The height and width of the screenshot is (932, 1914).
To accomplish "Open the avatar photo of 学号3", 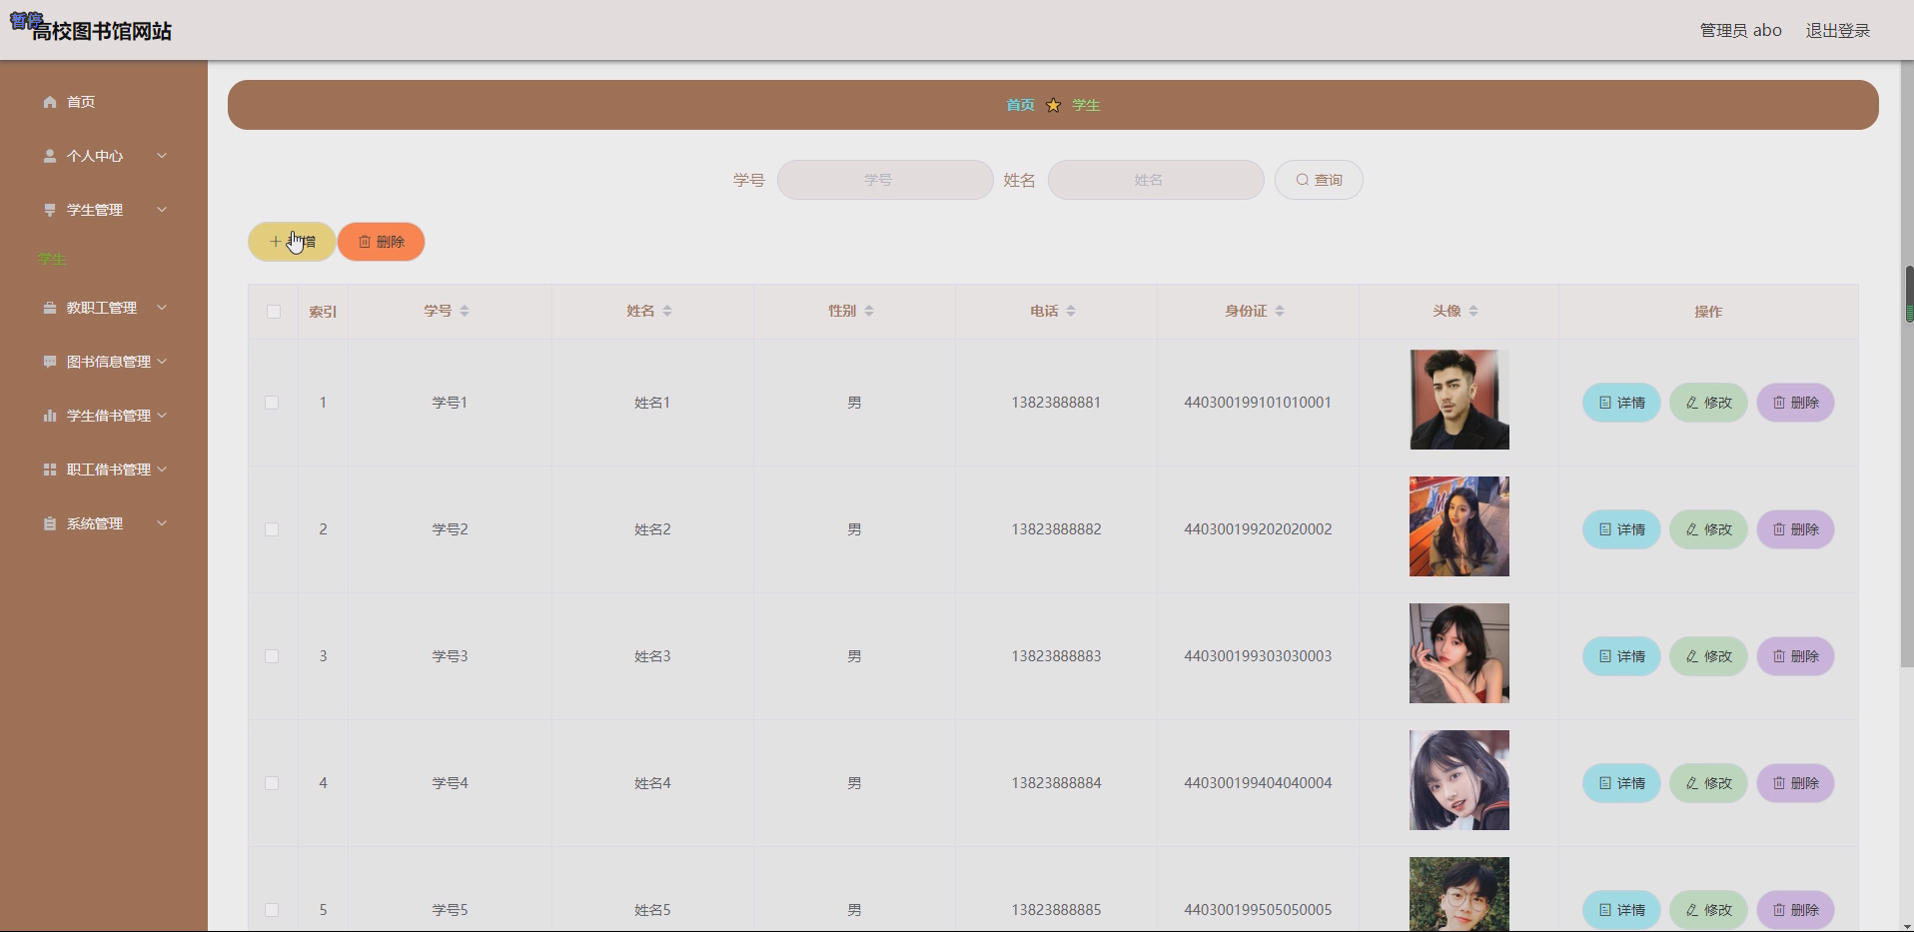I will [x=1459, y=654].
